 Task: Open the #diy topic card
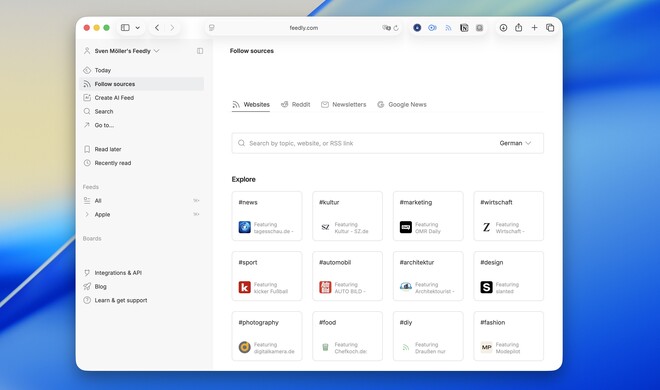point(428,336)
